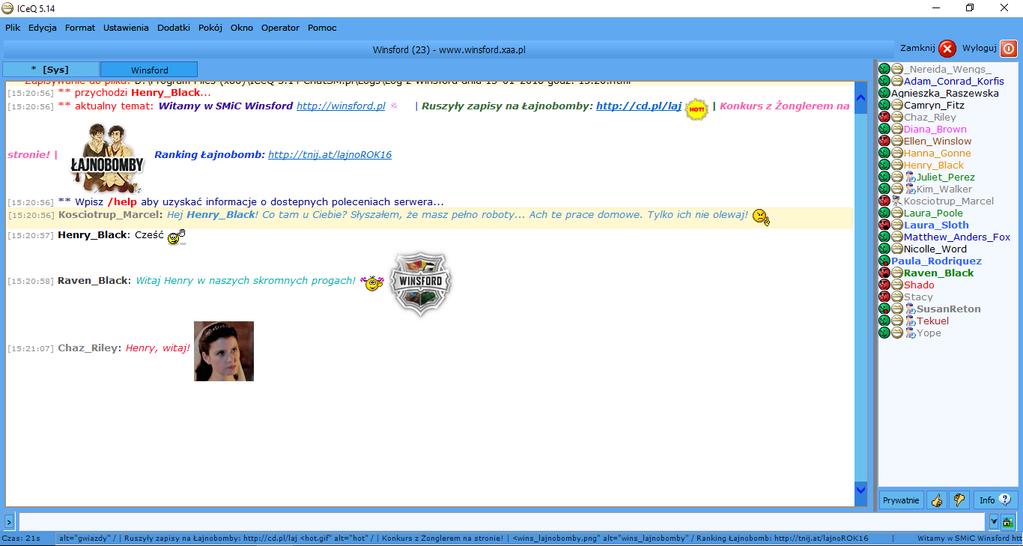The height and width of the screenshot is (546, 1023).
Task: Click the arrow button left of message input
Action: (9, 521)
